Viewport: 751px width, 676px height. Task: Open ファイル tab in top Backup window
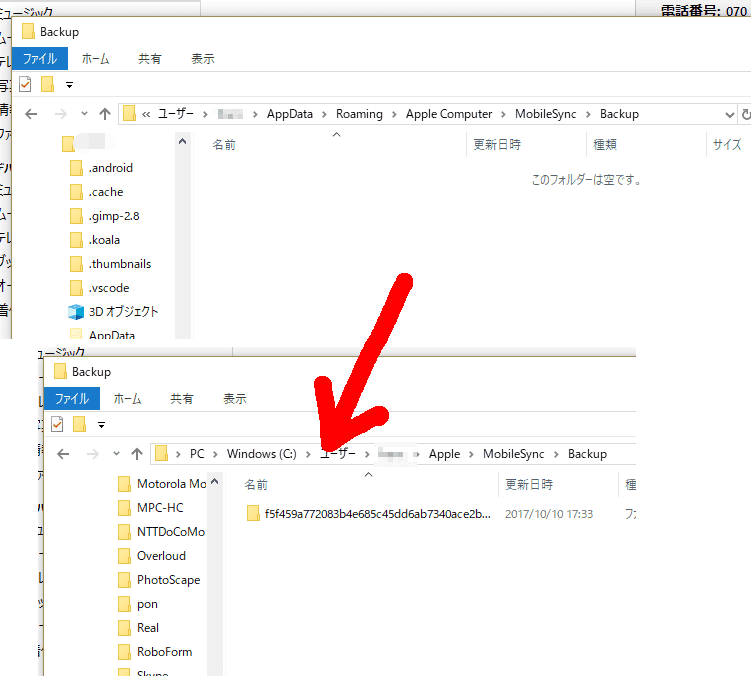(x=40, y=58)
